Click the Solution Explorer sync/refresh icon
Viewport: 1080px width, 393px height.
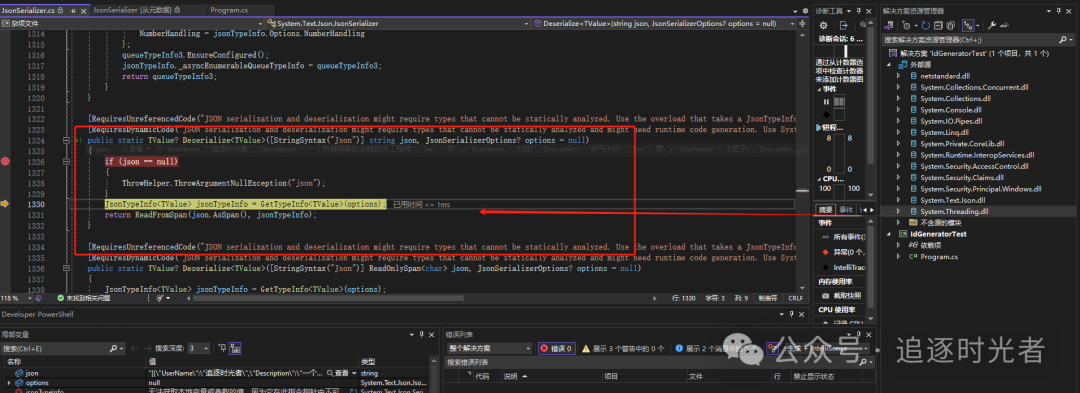926,25
